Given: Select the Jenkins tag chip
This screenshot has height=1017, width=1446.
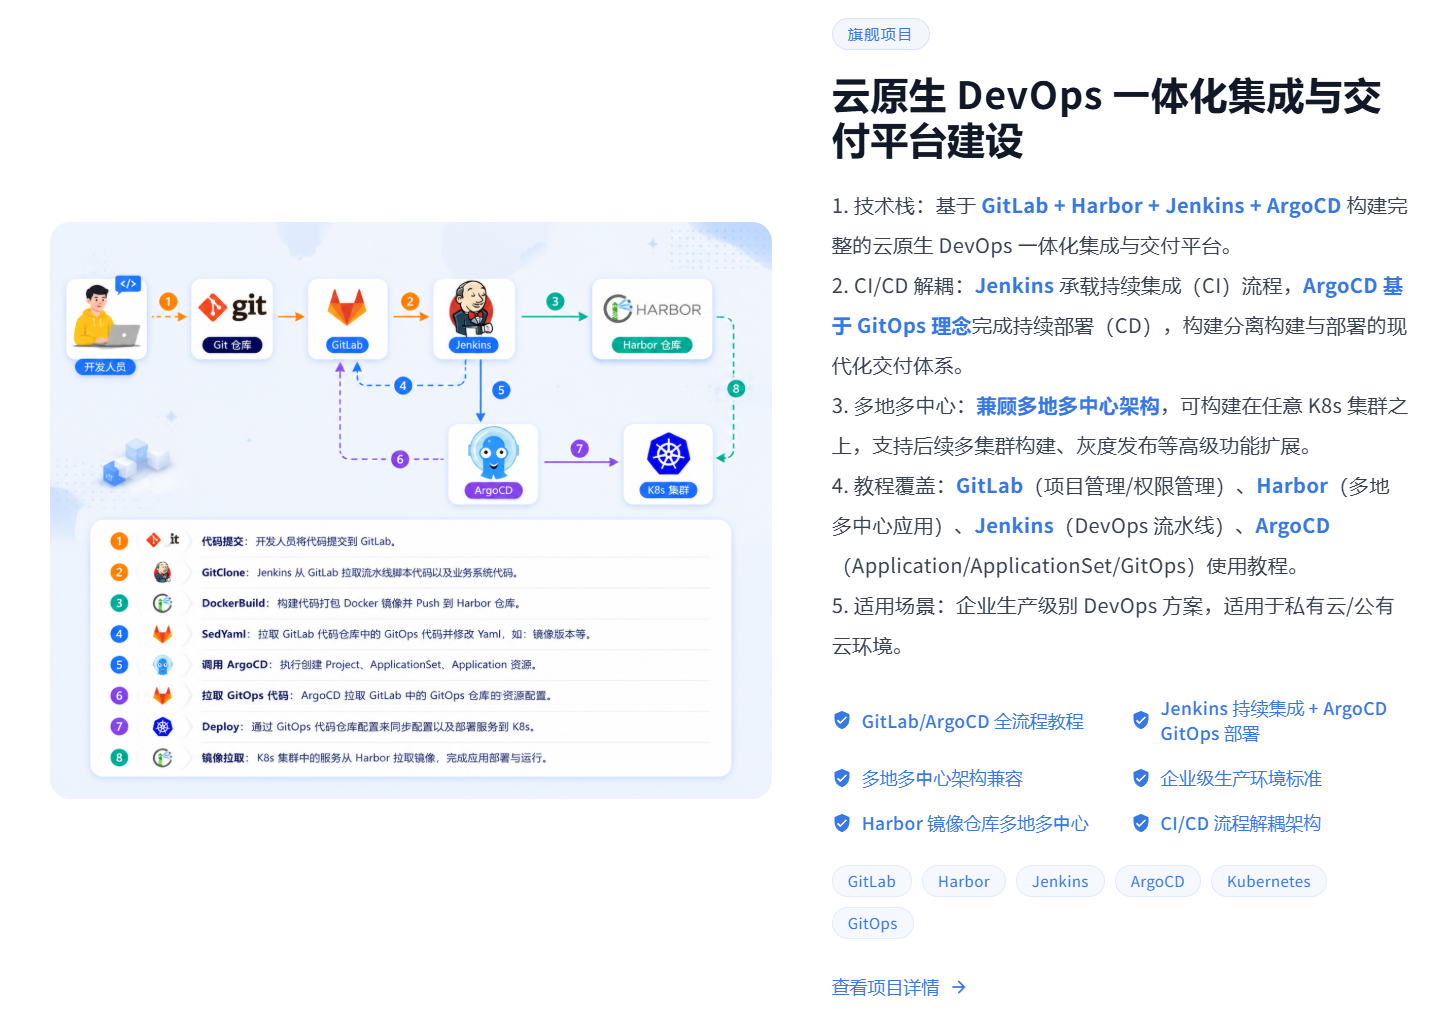Looking at the screenshot, I should click(1060, 881).
